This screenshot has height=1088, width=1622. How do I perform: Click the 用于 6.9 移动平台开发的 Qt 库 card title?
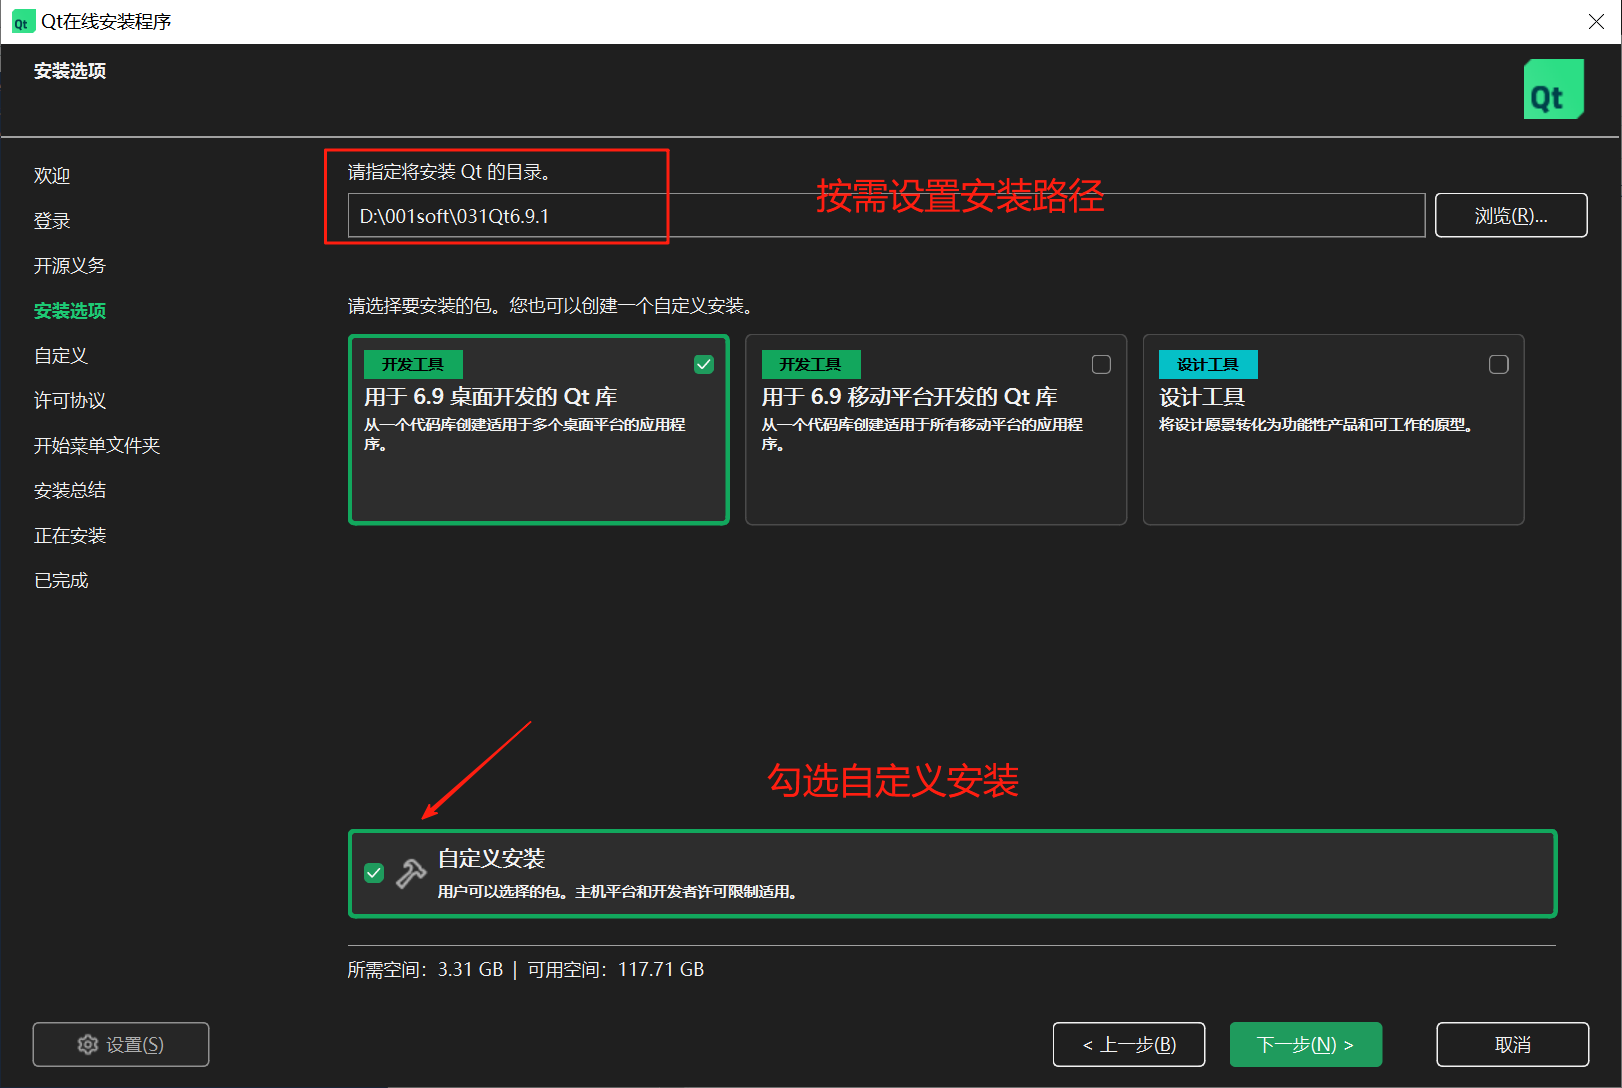pyautogui.click(x=910, y=397)
